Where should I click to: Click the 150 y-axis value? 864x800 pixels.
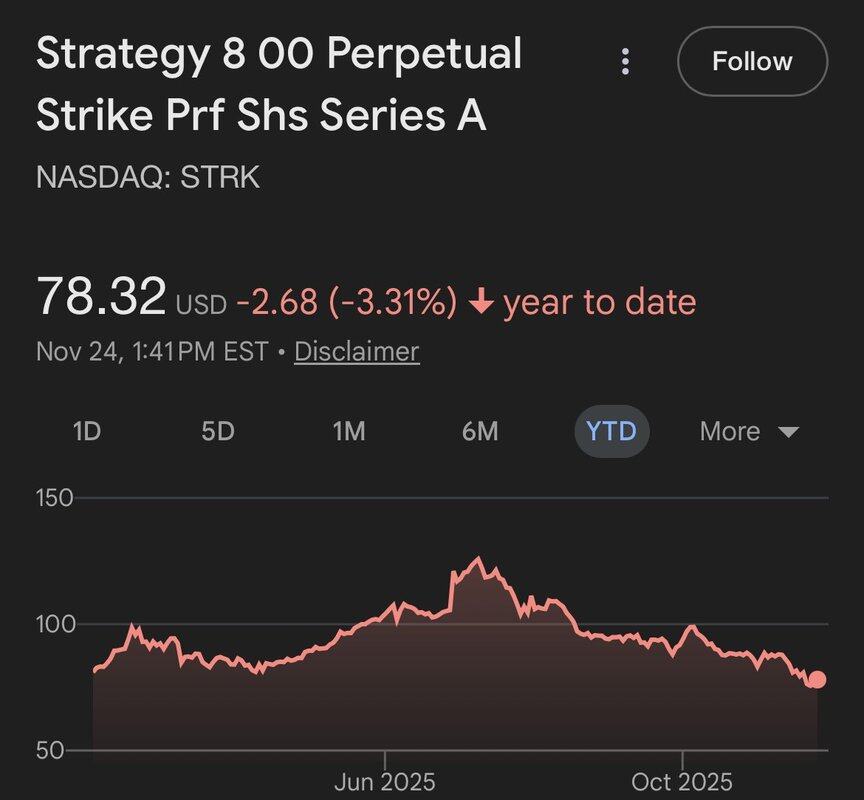54,498
